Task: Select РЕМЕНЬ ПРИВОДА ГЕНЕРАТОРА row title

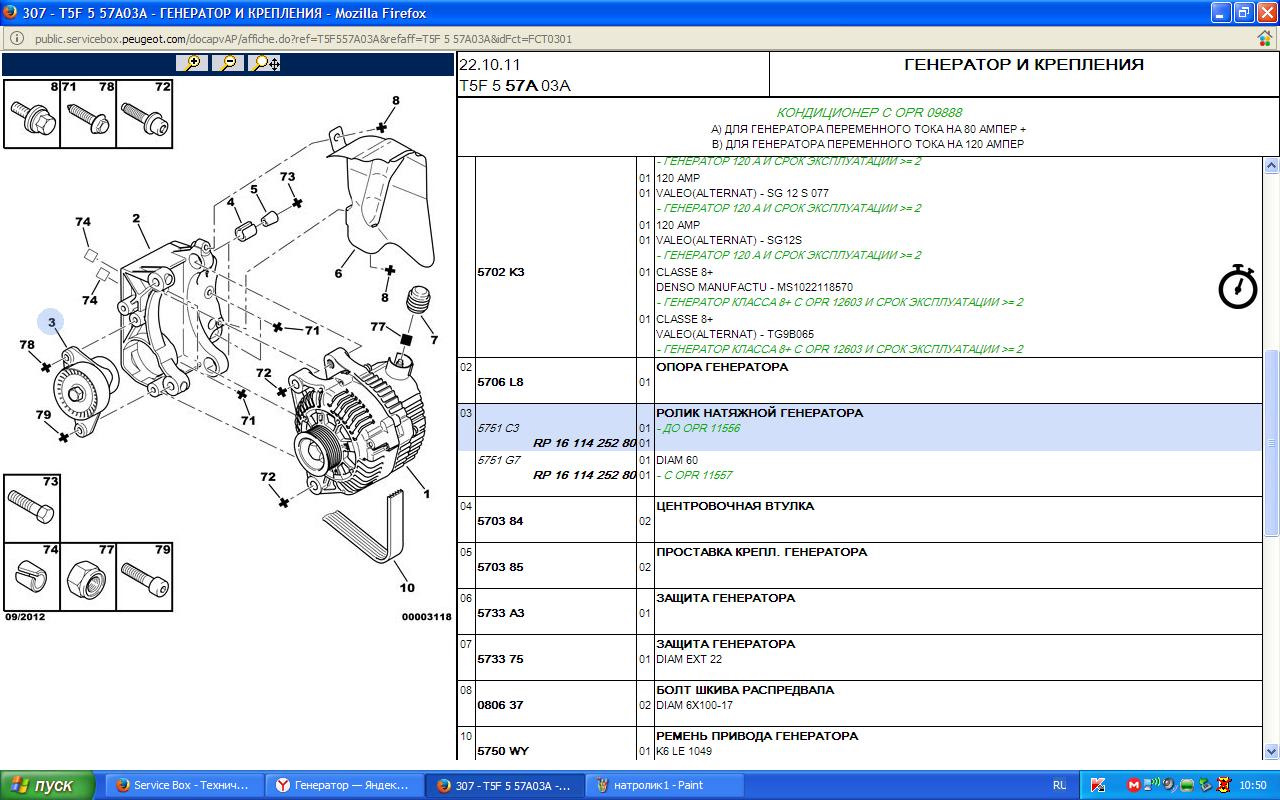Action: pos(757,736)
